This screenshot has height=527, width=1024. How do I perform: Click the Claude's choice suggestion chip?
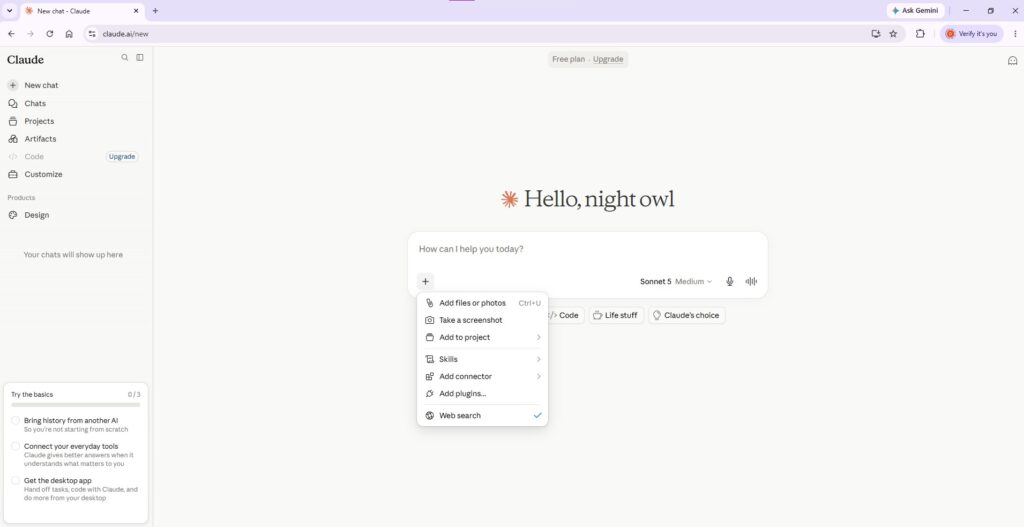pos(686,315)
